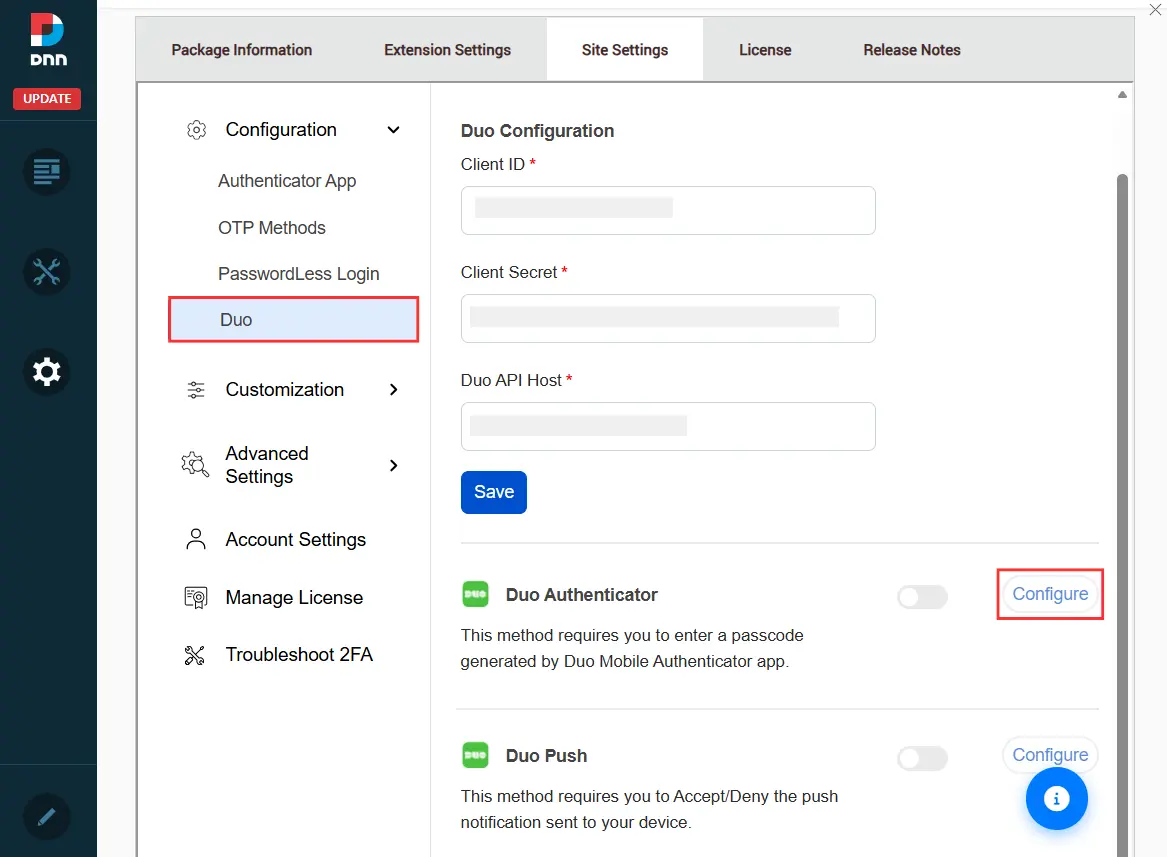Select the Duo menu item
This screenshot has width=1167, height=857.
293,319
